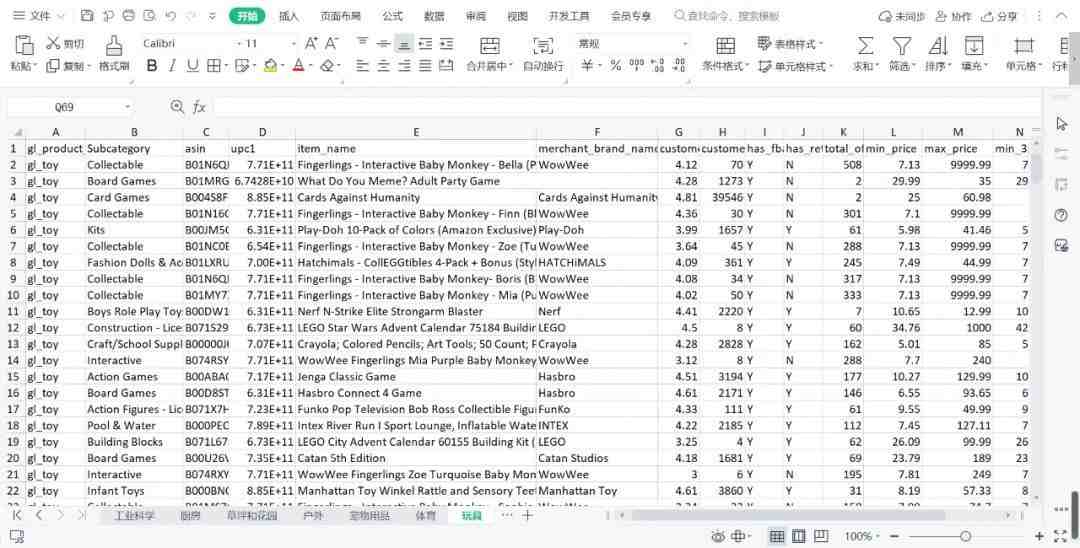Click the Sort (排序) icon

point(937,46)
